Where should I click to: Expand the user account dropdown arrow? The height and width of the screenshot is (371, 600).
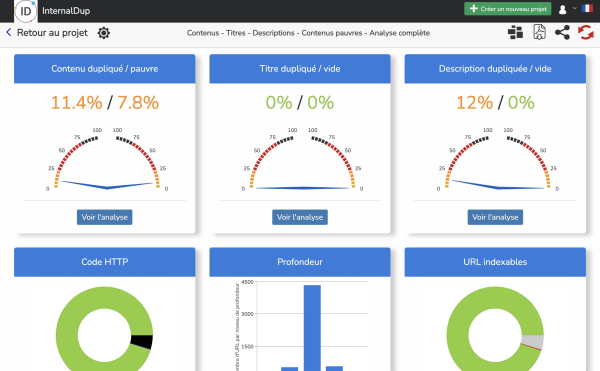tap(574, 8)
